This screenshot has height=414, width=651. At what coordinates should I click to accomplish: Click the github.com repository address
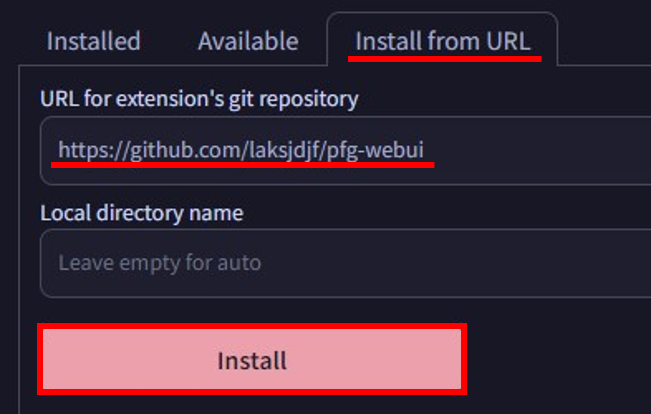241,150
